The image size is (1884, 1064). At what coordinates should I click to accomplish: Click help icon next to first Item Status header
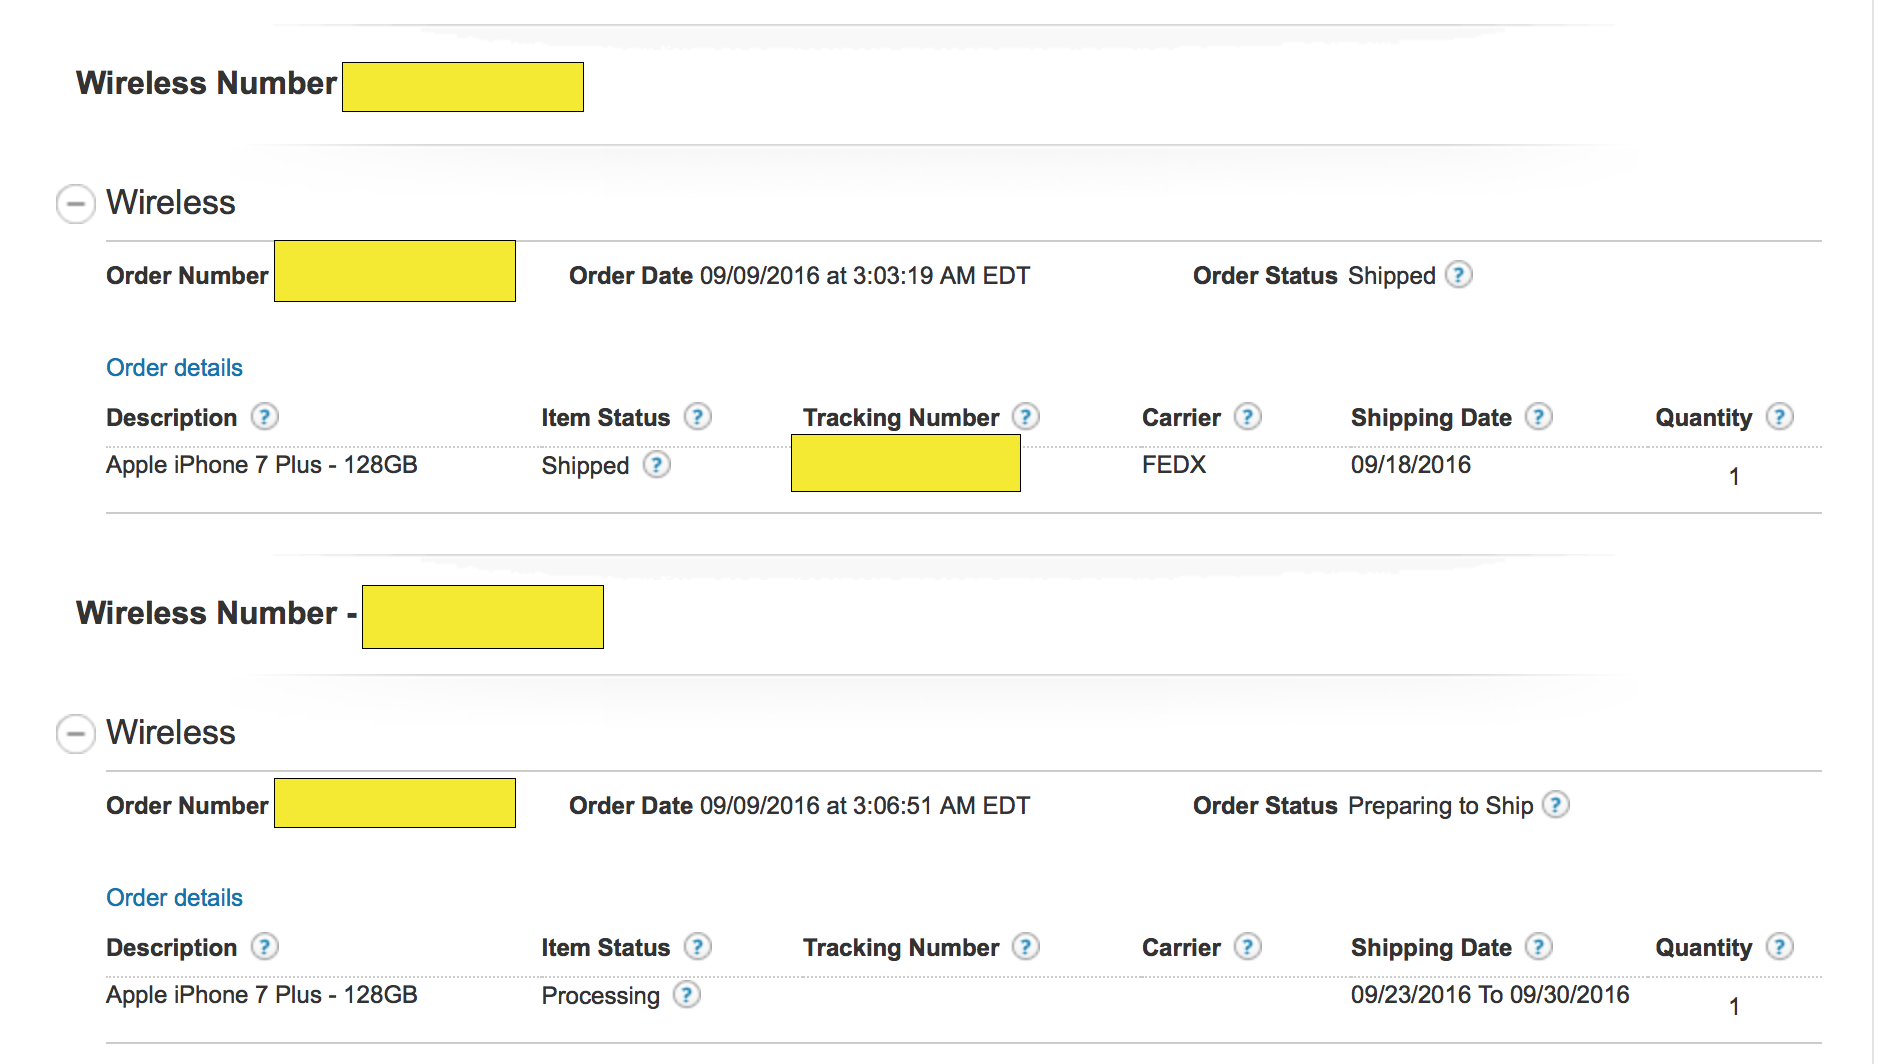pyautogui.click(x=698, y=417)
